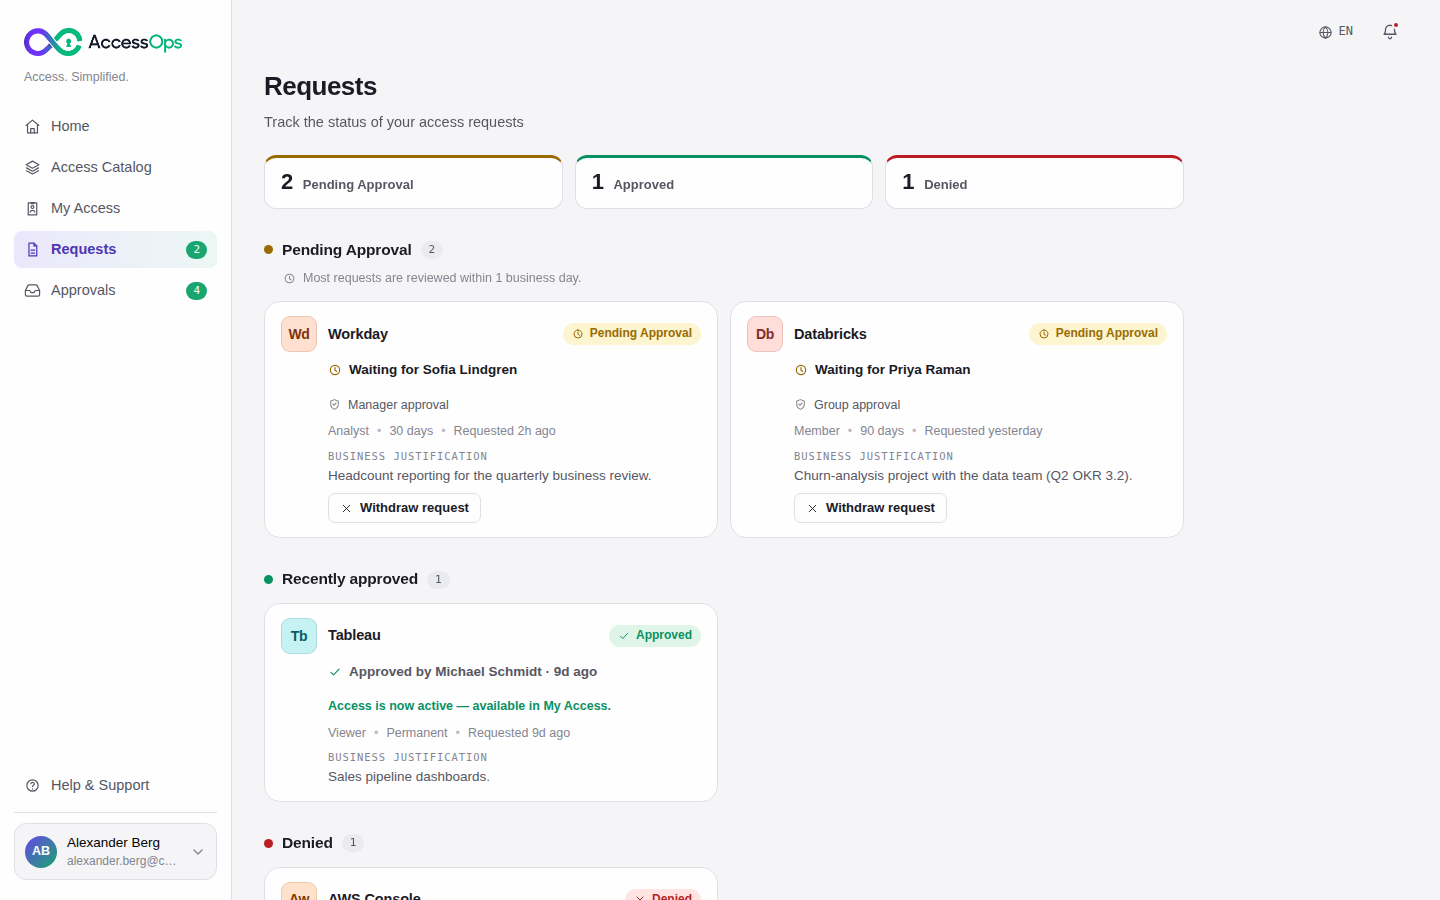Click the Pending Approval section heading
This screenshot has width=1440, height=900.
[x=347, y=250]
